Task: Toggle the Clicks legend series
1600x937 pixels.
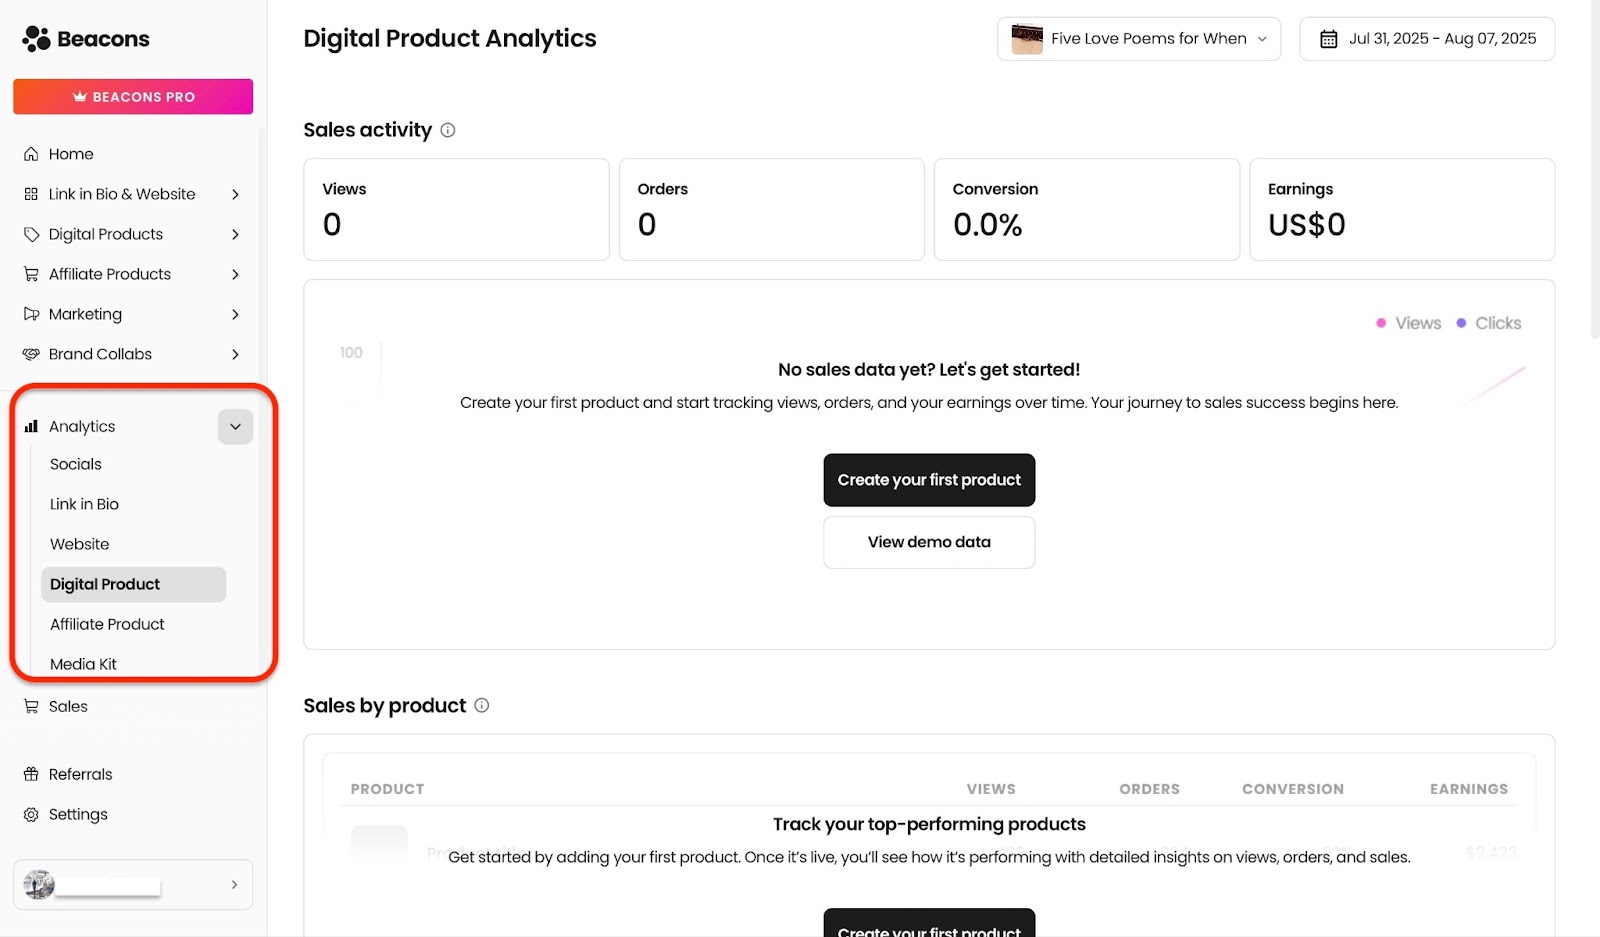Action: pos(1488,323)
